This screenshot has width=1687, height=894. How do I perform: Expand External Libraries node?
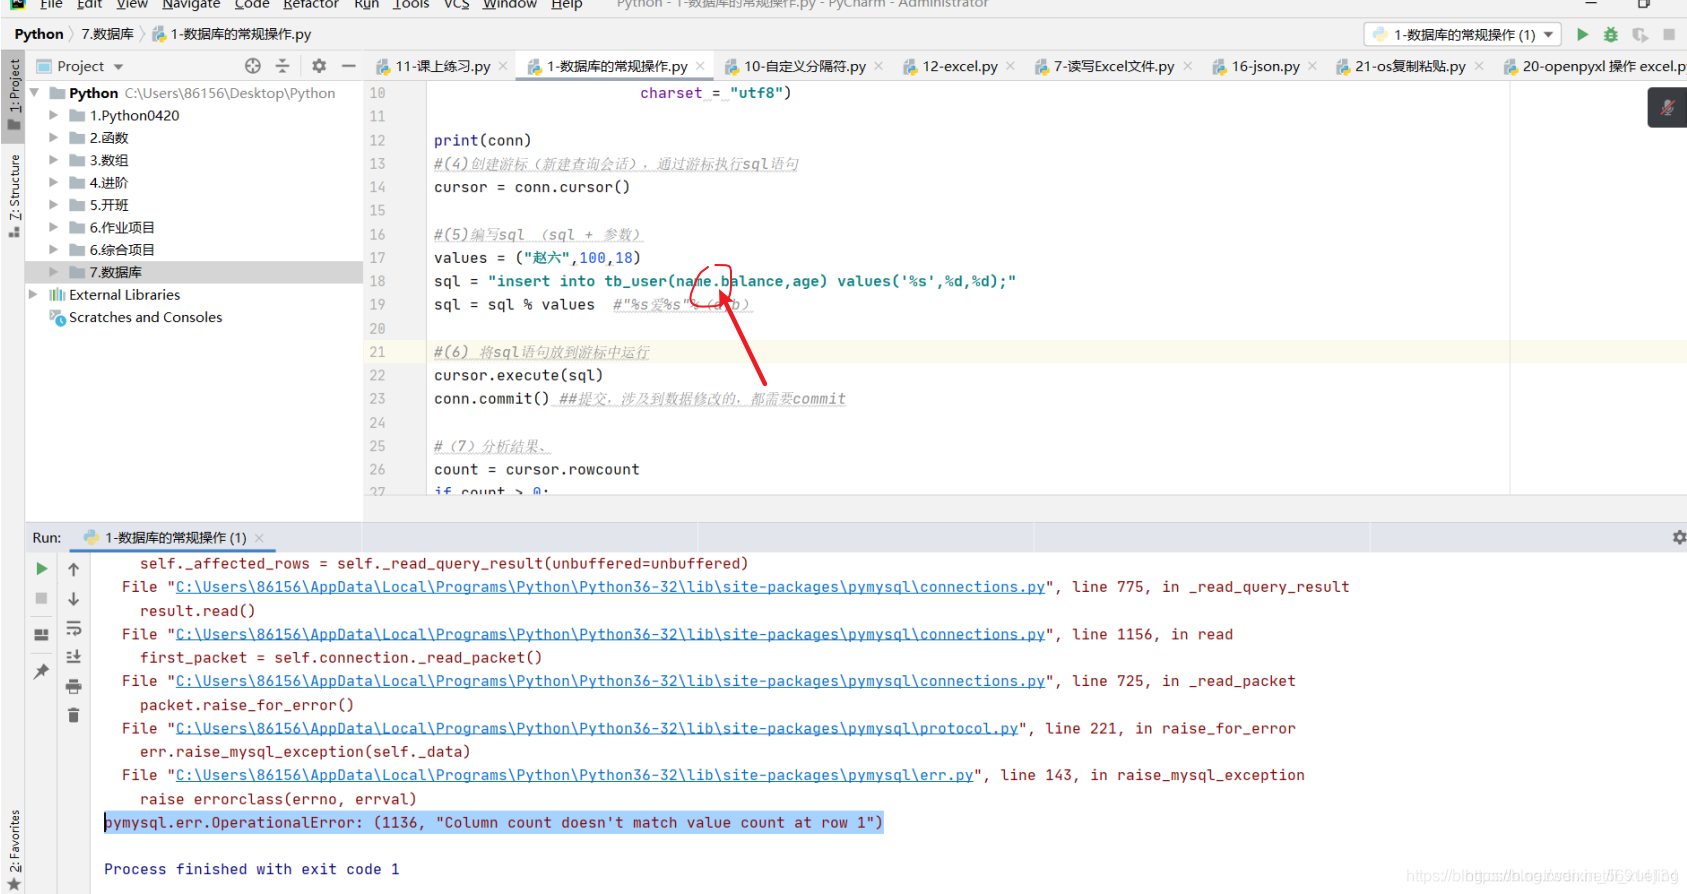(x=33, y=295)
